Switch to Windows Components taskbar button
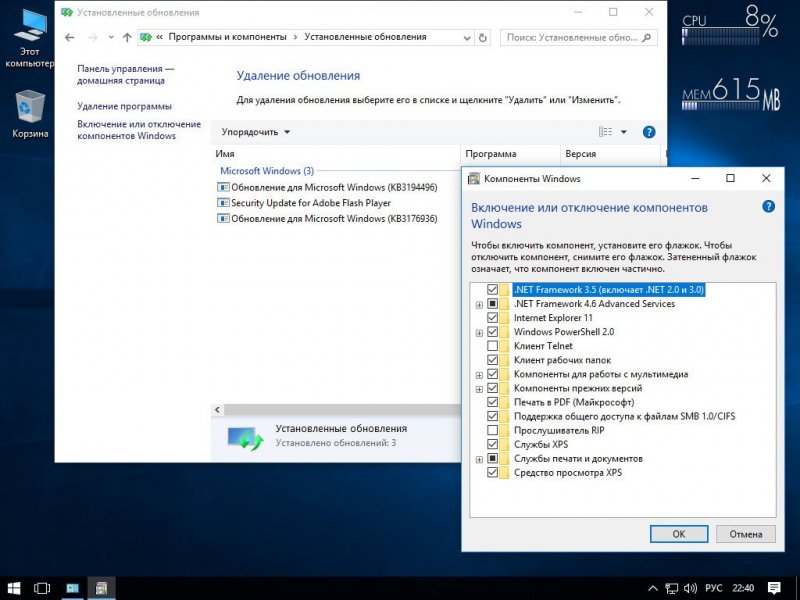 (101, 588)
